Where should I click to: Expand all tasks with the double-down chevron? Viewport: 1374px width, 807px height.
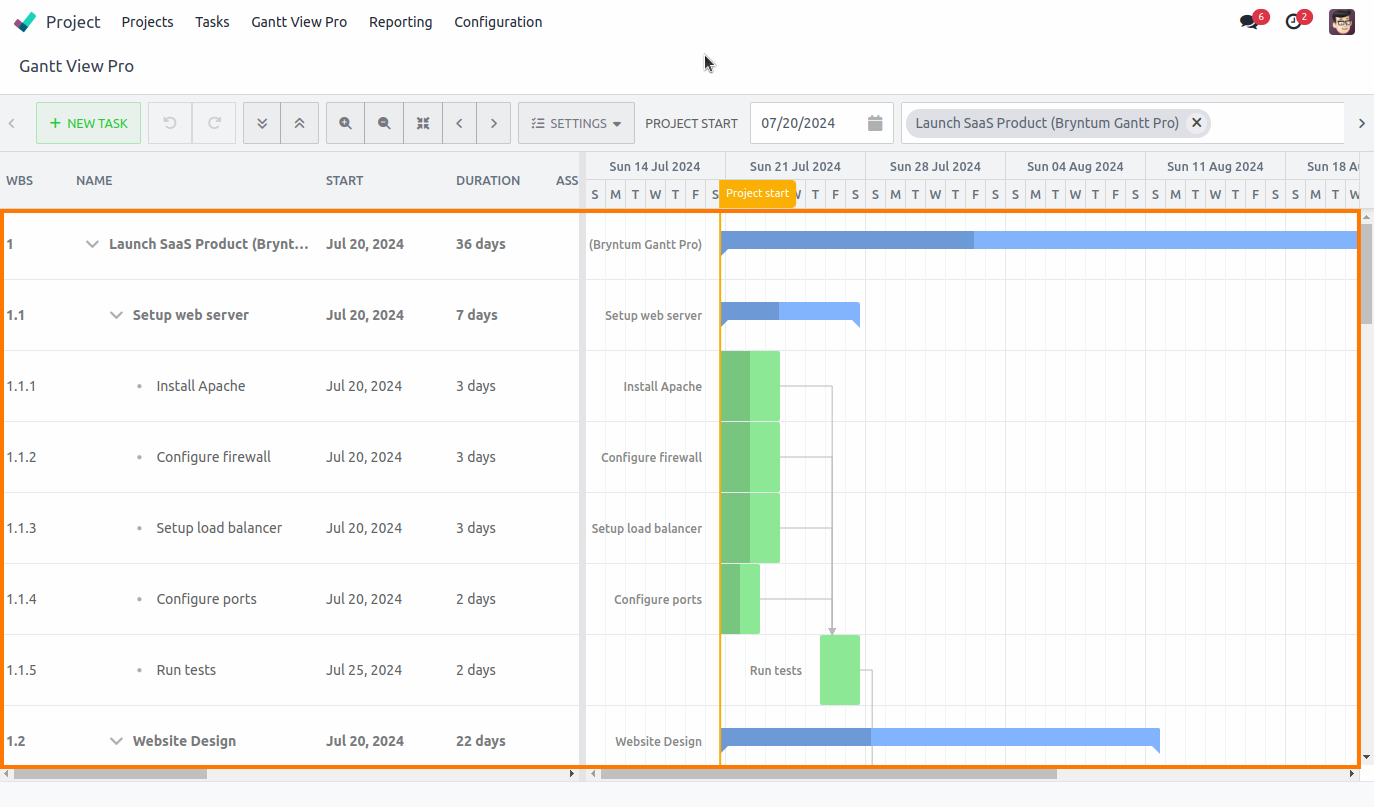pos(262,122)
